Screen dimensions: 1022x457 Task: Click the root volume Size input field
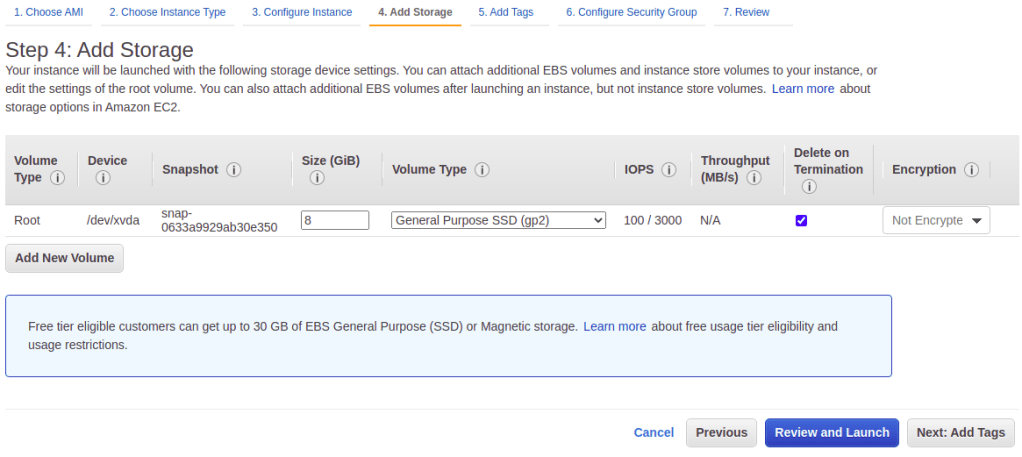[335, 220]
